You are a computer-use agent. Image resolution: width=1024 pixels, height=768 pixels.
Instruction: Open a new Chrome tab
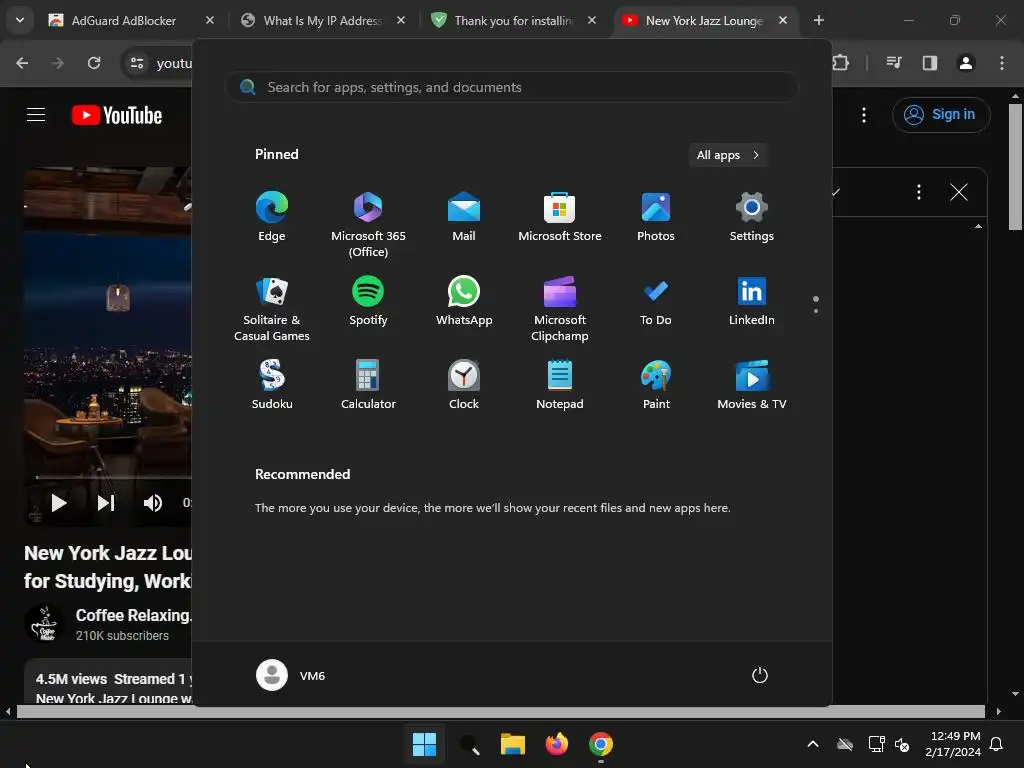819,20
